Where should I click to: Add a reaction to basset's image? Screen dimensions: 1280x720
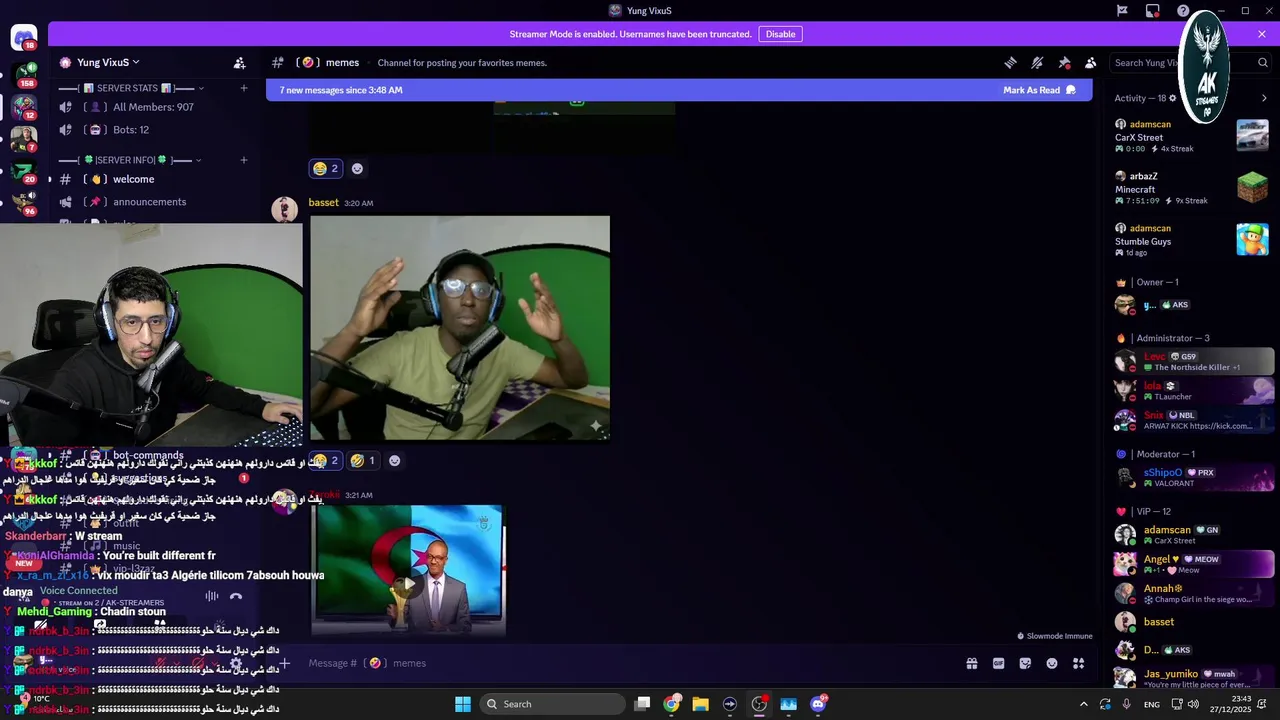394,461
